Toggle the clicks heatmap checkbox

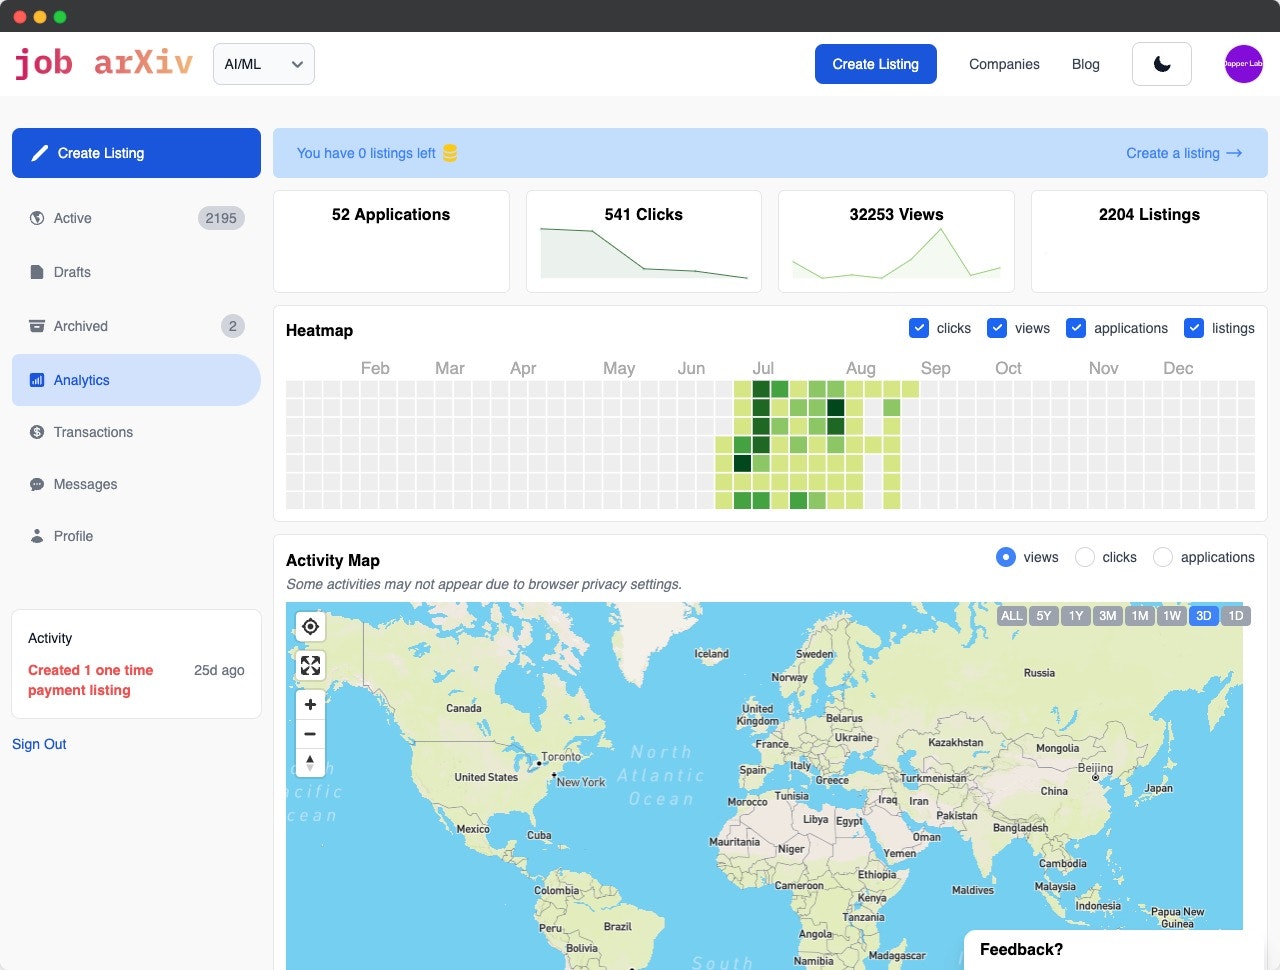click(919, 328)
